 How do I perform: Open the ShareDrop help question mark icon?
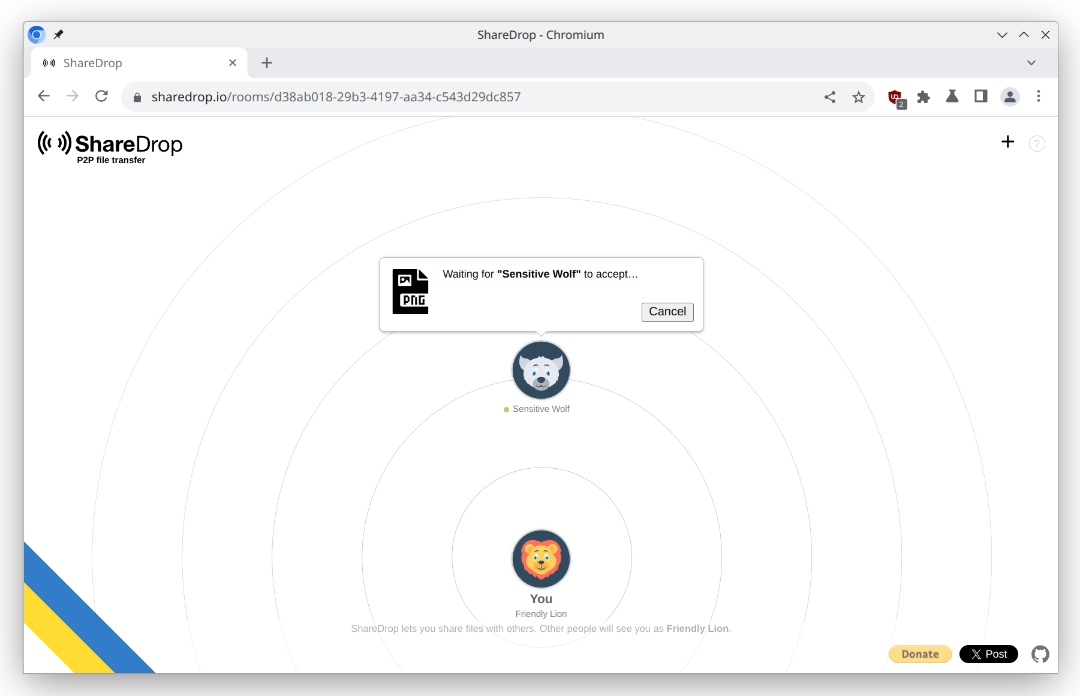1037,143
